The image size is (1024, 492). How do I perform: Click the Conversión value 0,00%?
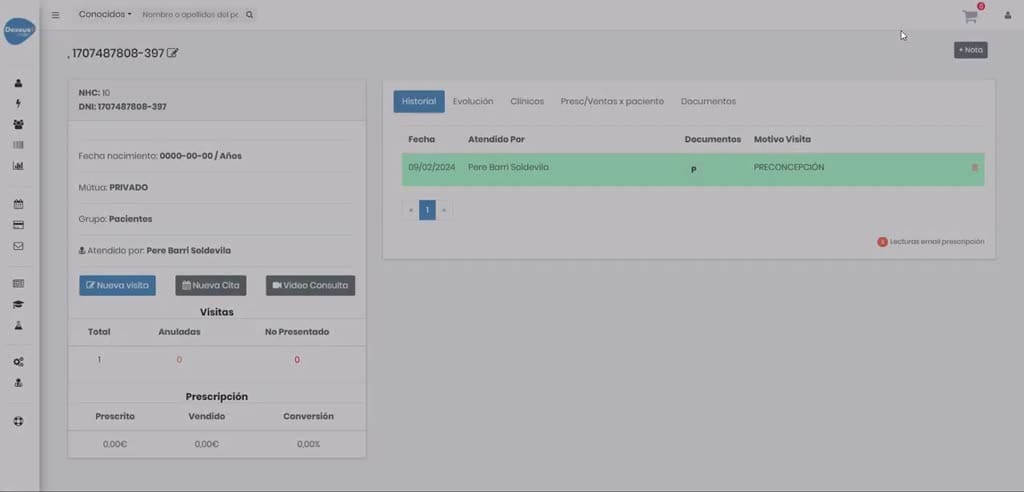308,444
